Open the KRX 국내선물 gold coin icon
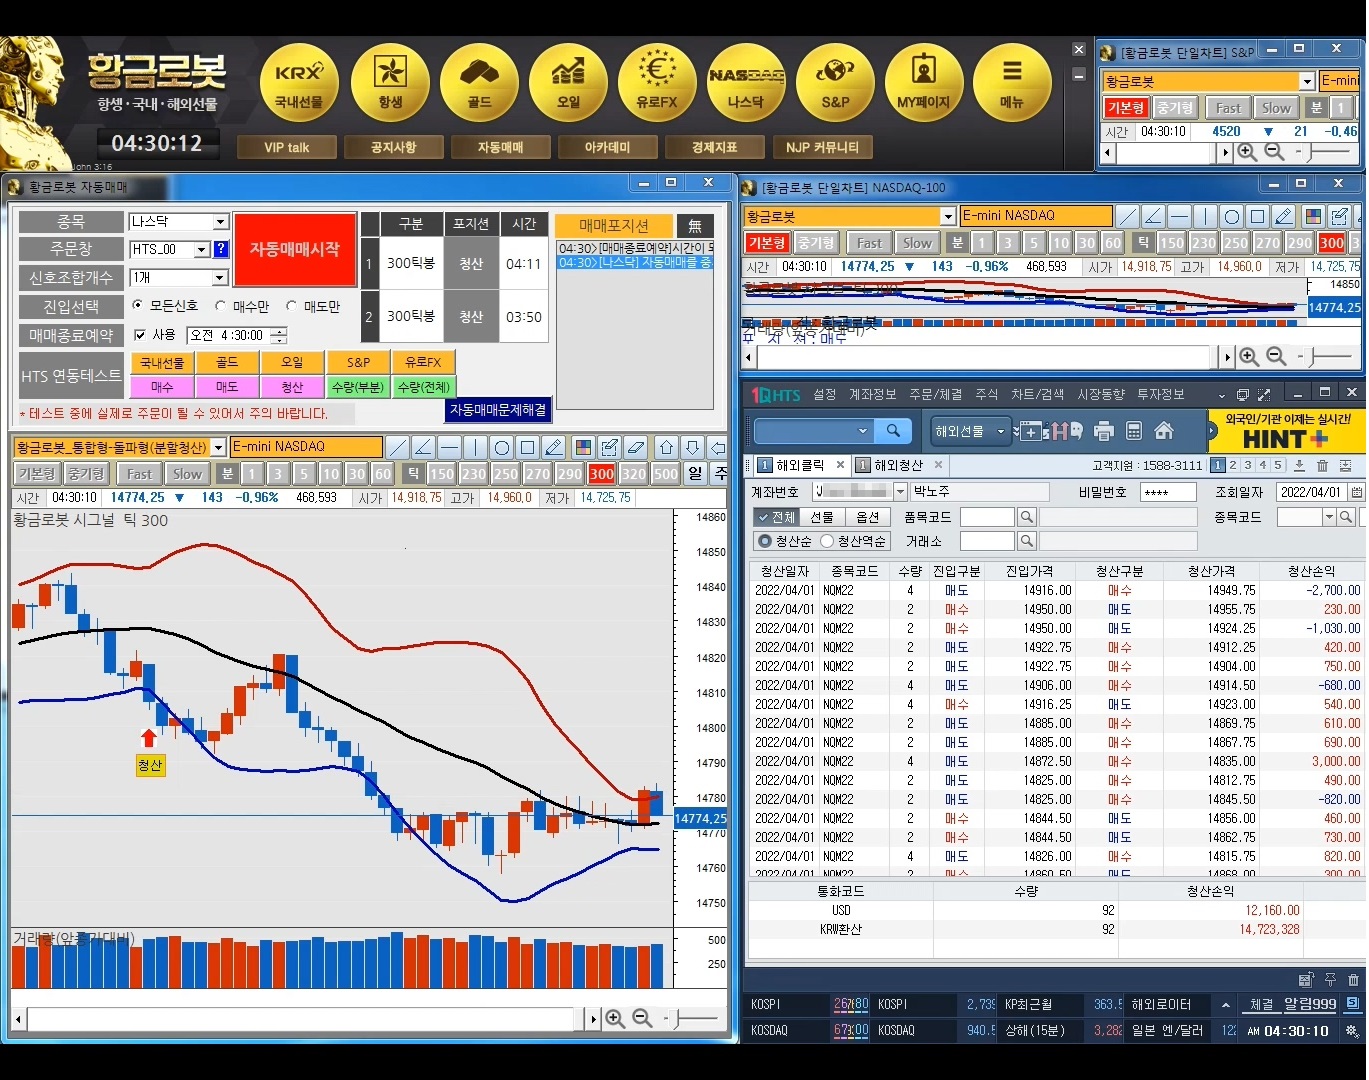 (299, 84)
